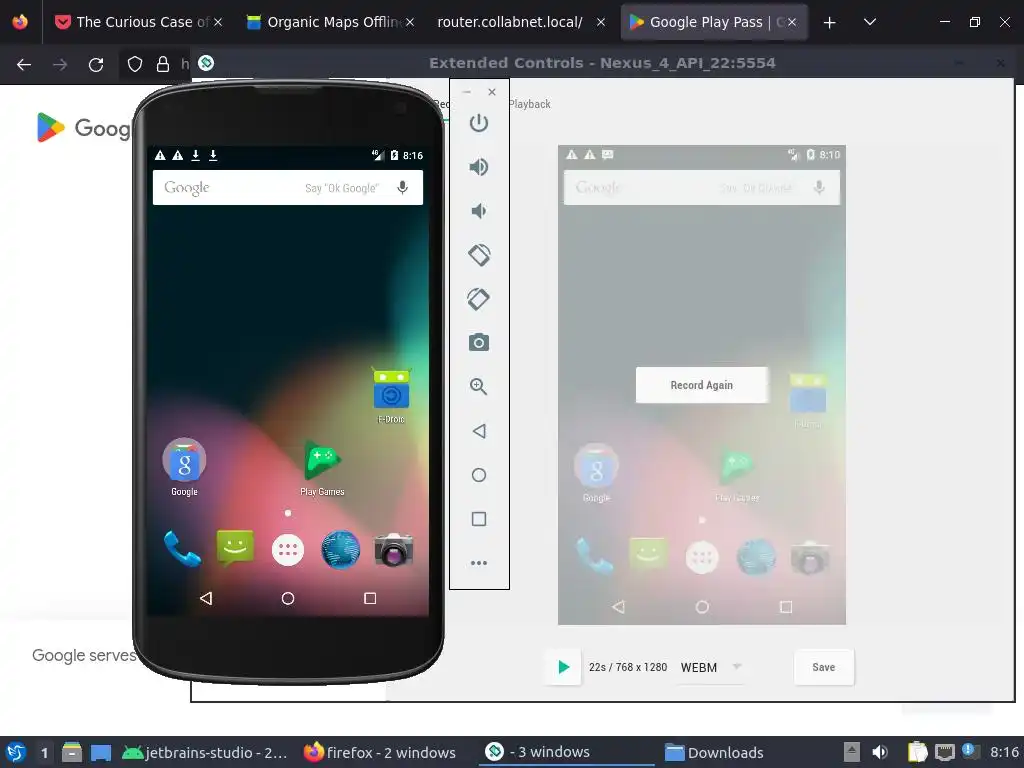Click the Home circle in the emulator sidebar

click(479, 475)
